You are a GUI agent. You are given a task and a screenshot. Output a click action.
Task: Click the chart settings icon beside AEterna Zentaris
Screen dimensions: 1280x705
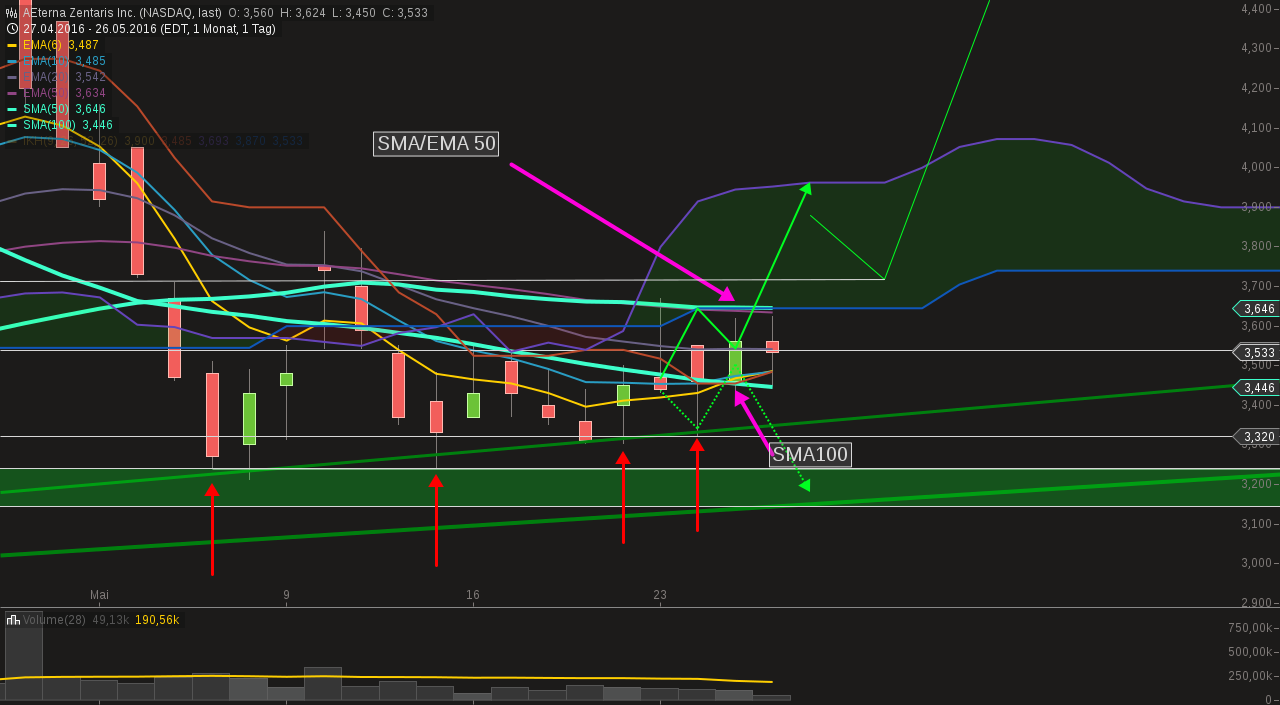pos(12,13)
